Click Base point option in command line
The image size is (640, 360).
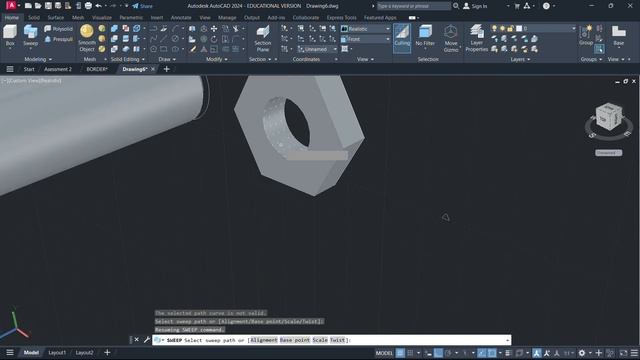[x=295, y=340]
